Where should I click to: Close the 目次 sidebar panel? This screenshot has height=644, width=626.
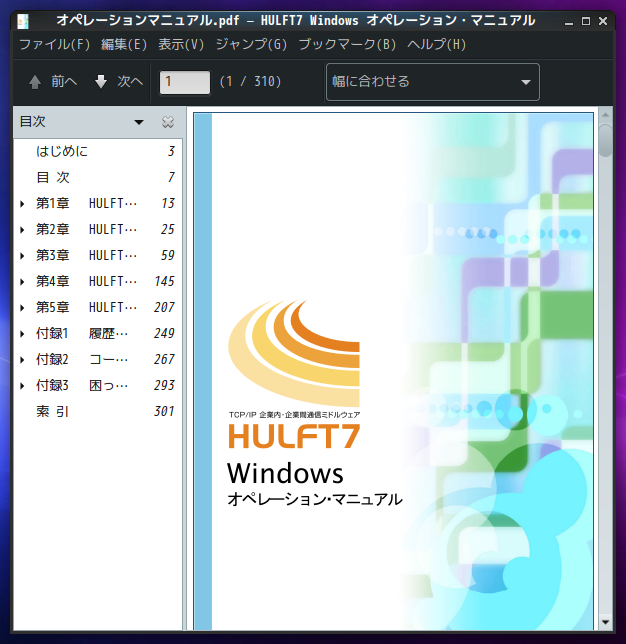click(168, 122)
